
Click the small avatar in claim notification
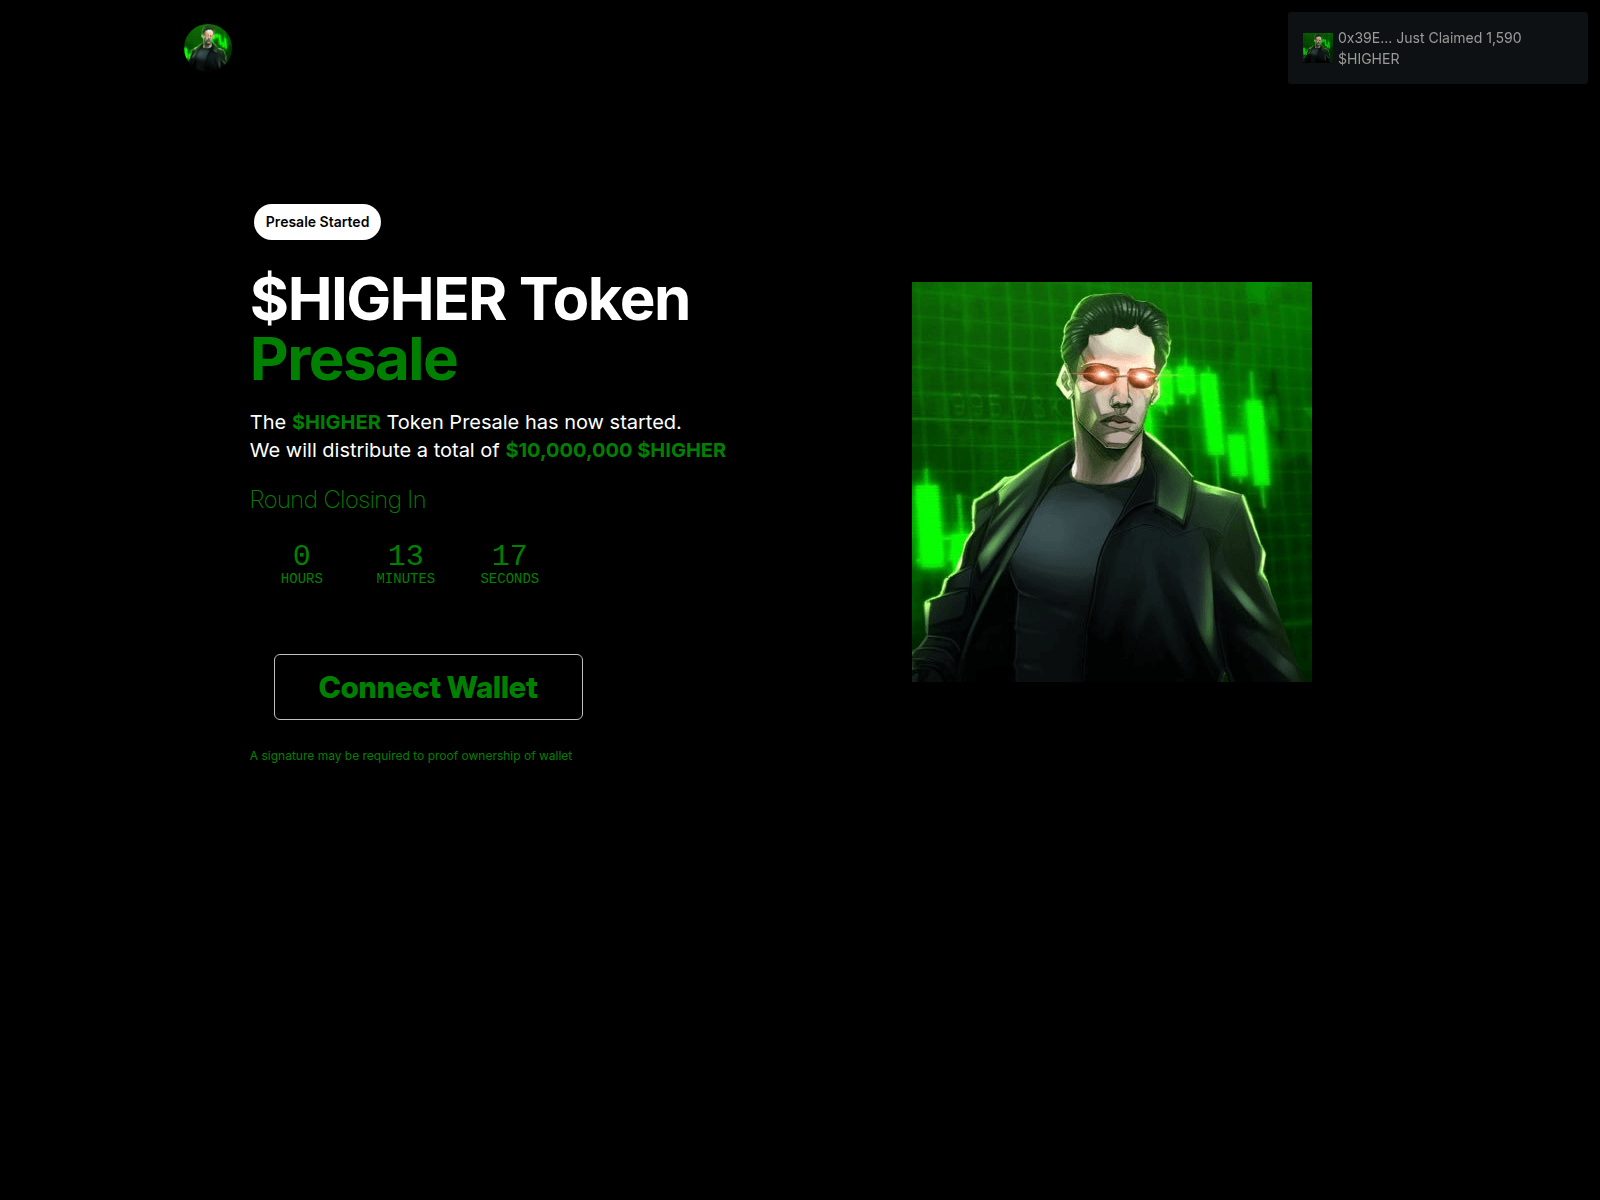[x=1317, y=48]
